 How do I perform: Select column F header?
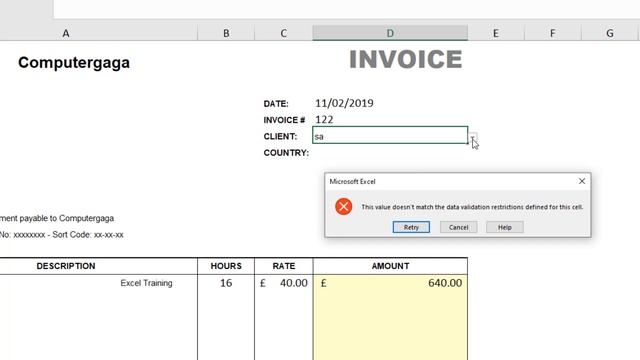[x=553, y=33]
